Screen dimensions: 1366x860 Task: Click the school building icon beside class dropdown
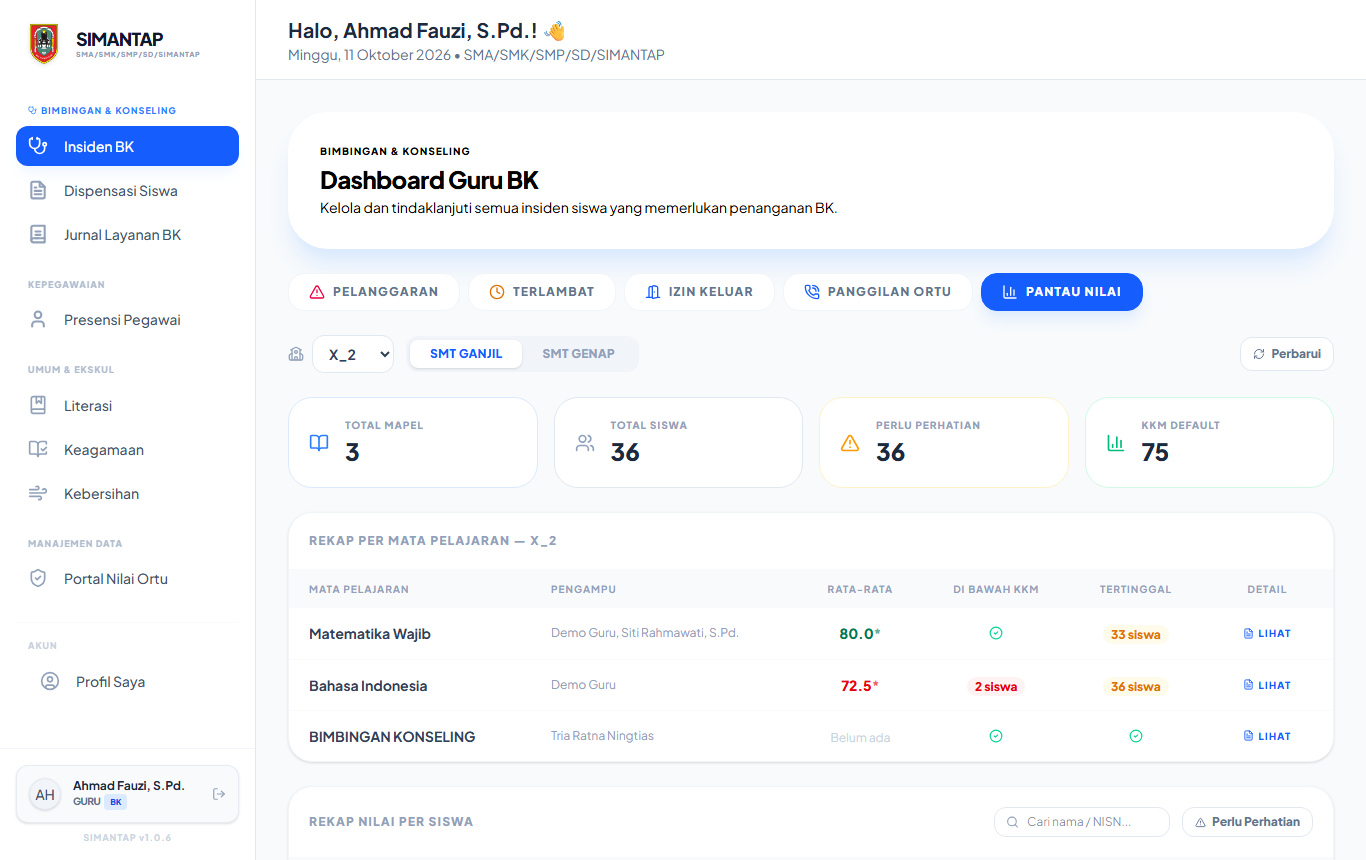click(296, 354)
